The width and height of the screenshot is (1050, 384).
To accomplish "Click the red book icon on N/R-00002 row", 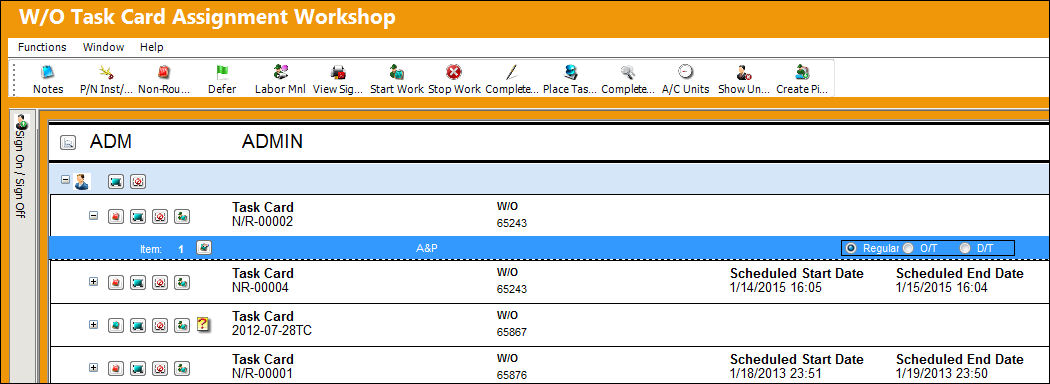I will 116,216.
